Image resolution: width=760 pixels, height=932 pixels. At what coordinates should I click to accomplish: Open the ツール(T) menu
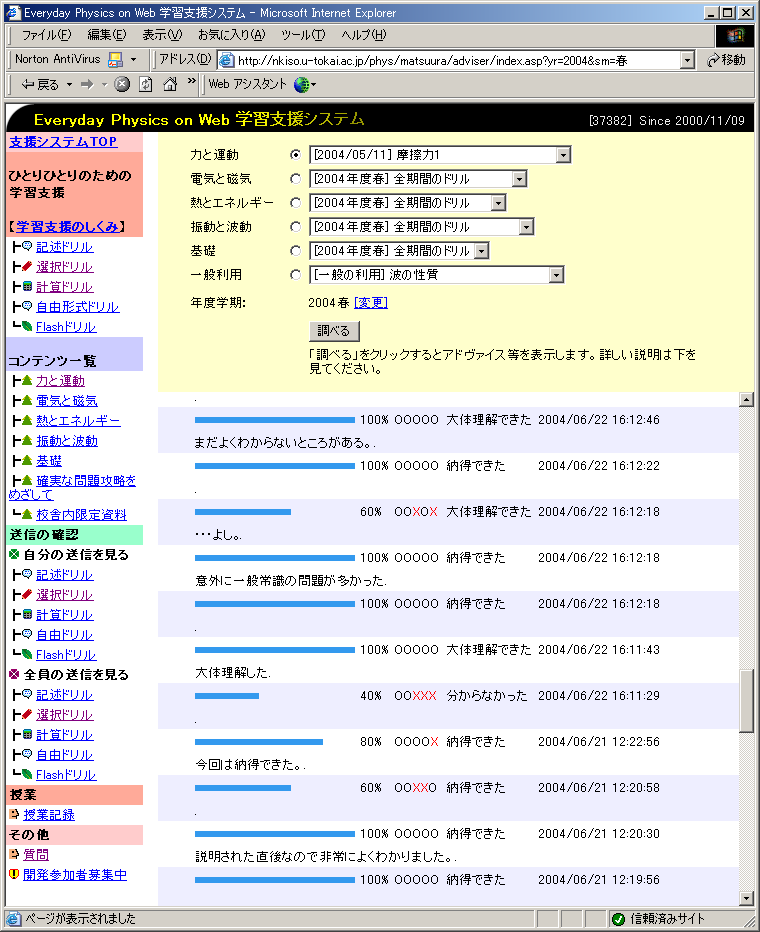pos(303,35)
